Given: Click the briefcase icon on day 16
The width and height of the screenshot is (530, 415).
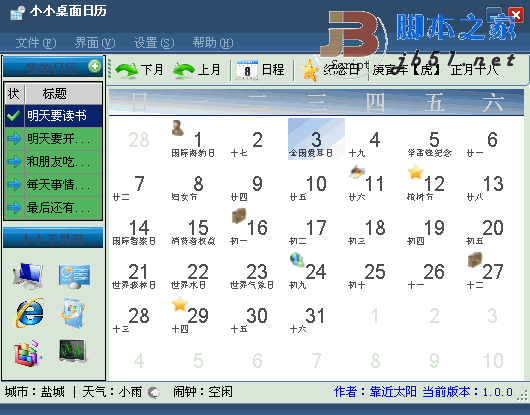Looking at the screenshot, I should [x=239, y=216].
